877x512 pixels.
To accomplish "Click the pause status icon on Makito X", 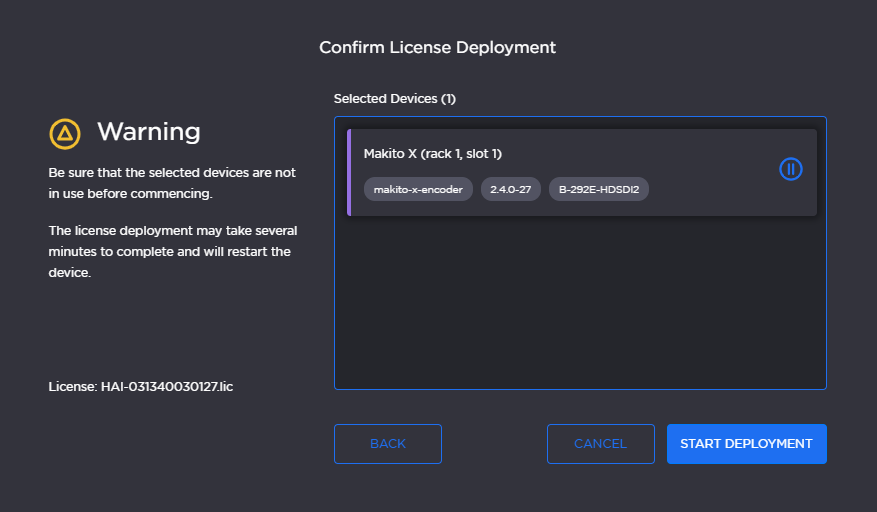I will click(790, 169).
